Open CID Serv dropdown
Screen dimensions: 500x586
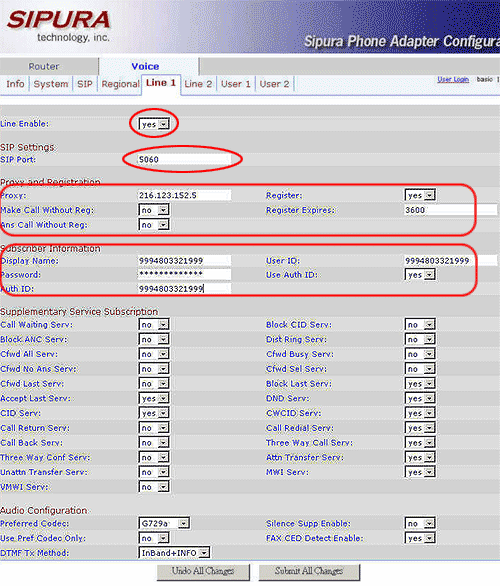[x=154, y=413]
